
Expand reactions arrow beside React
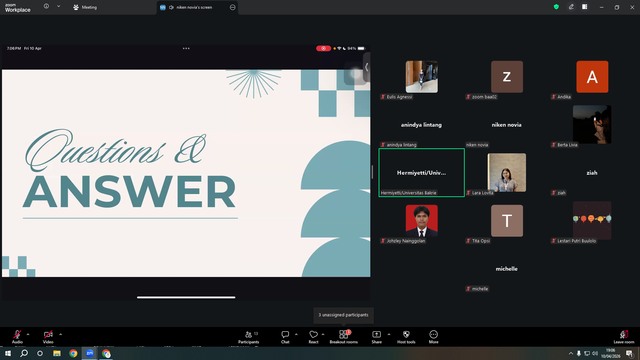(323, 334)
